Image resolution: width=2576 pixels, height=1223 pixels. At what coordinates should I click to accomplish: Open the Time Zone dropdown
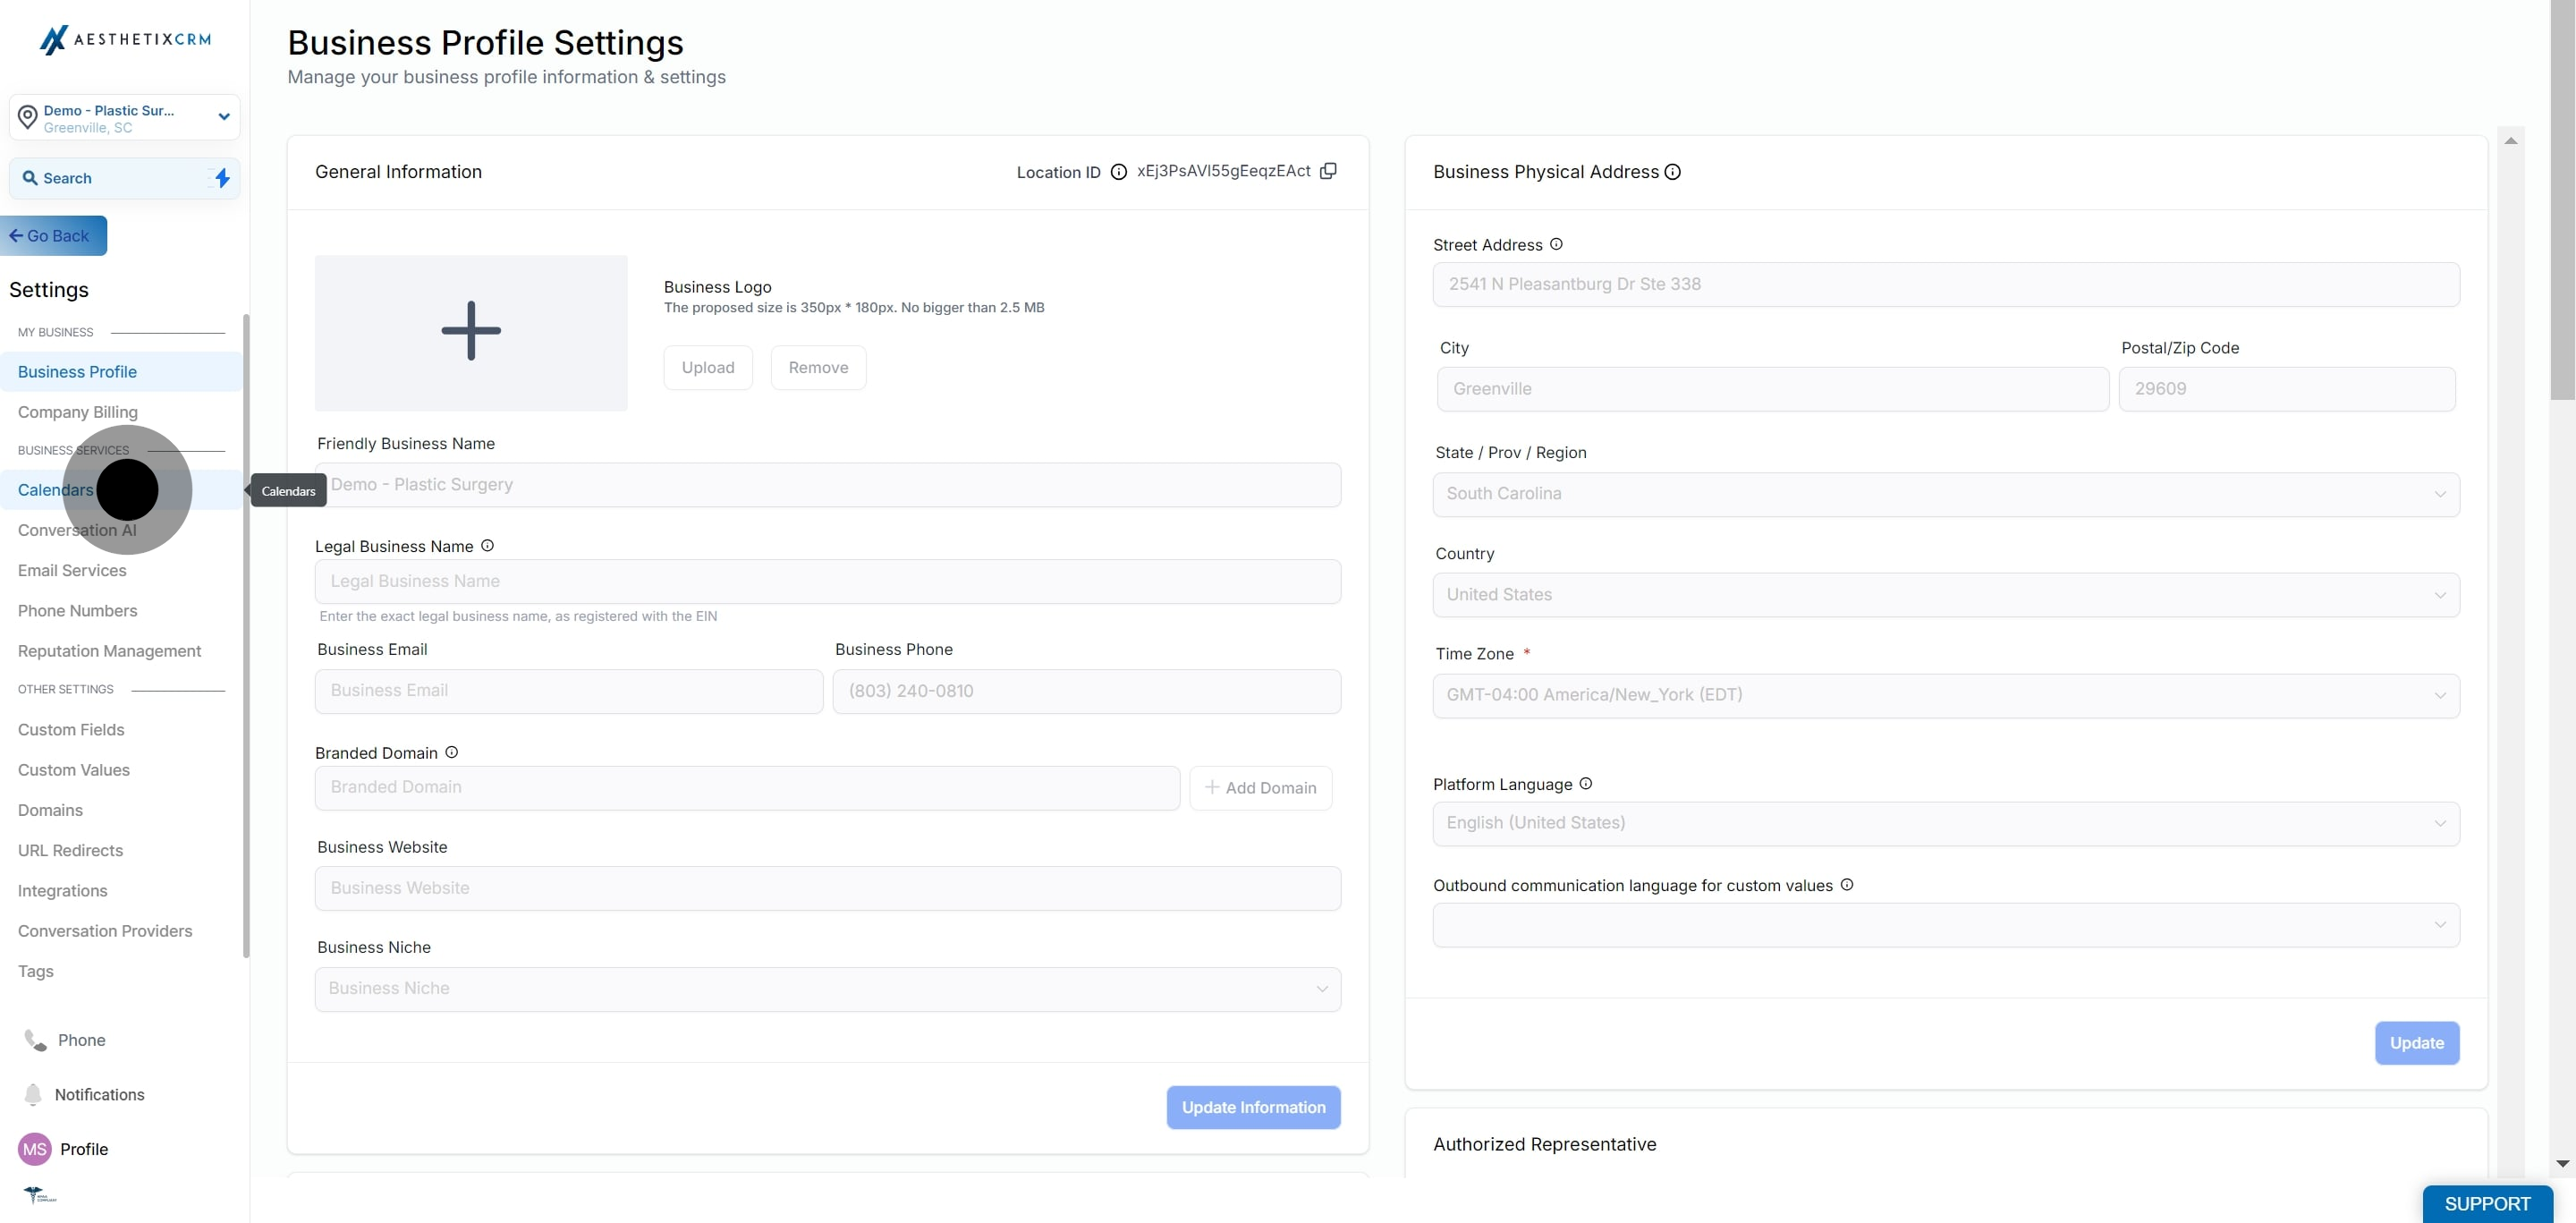point(1945,695)
